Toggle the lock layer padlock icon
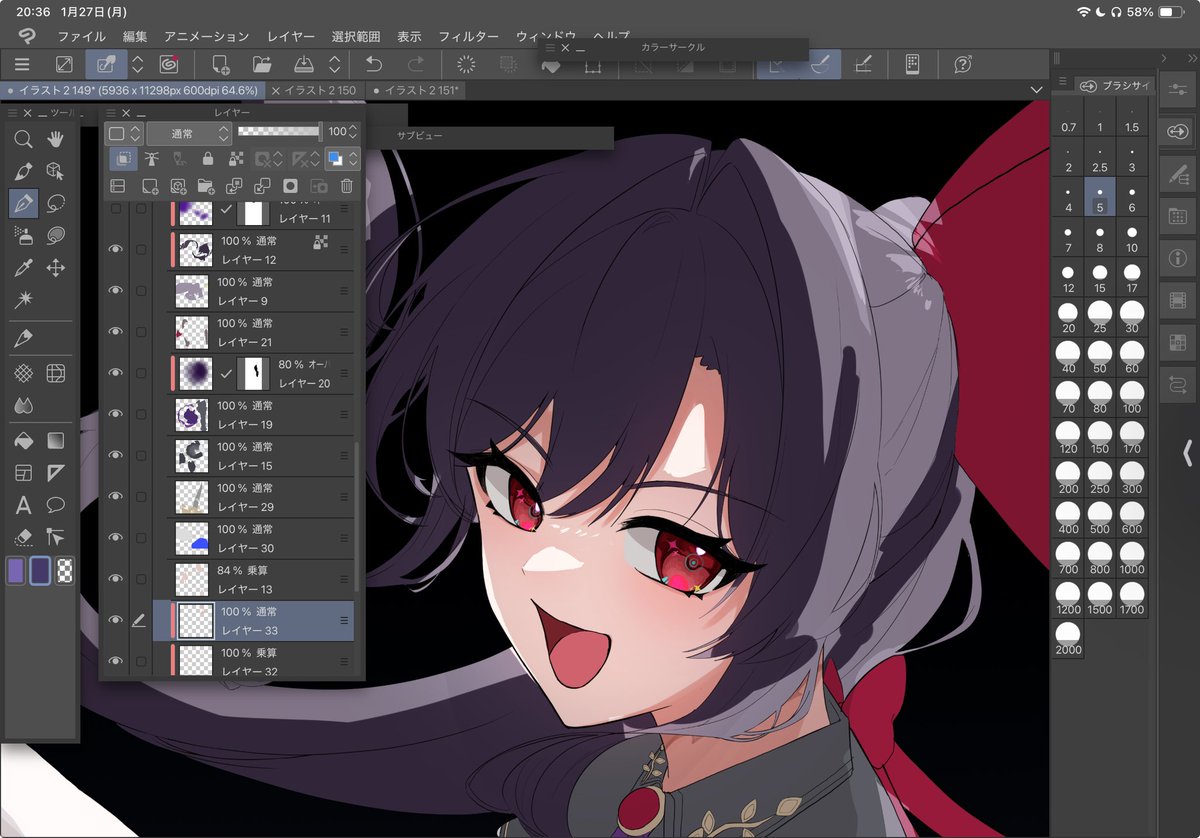This screenshot has height=838, width=1200. pyautogui.click(x=207, y=158)
